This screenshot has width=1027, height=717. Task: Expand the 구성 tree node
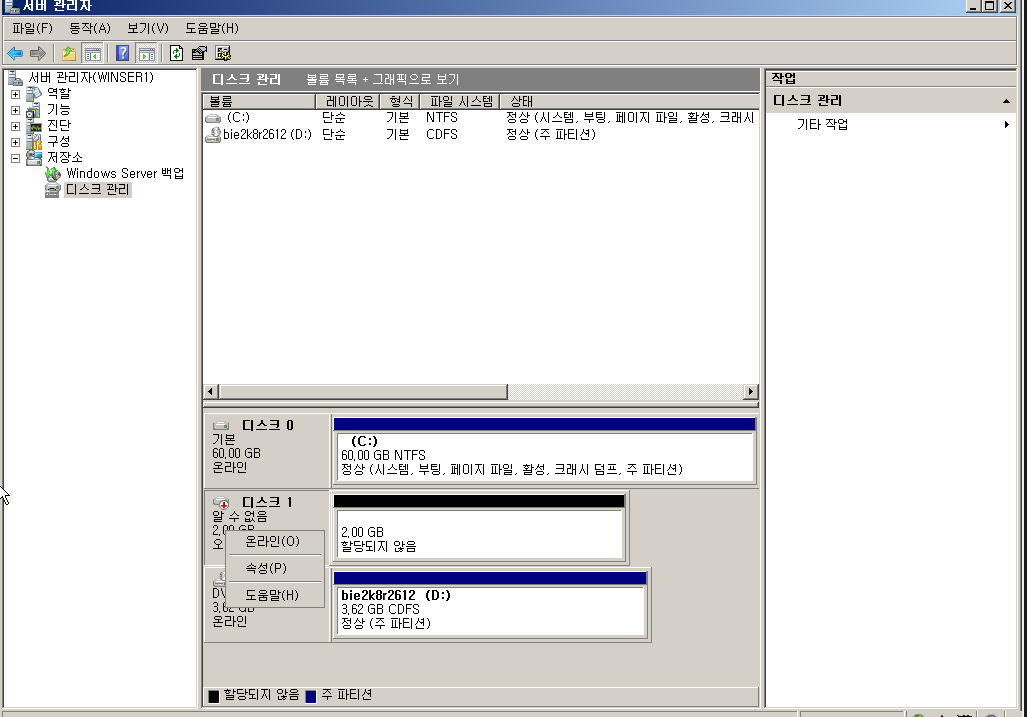[16, 142]
